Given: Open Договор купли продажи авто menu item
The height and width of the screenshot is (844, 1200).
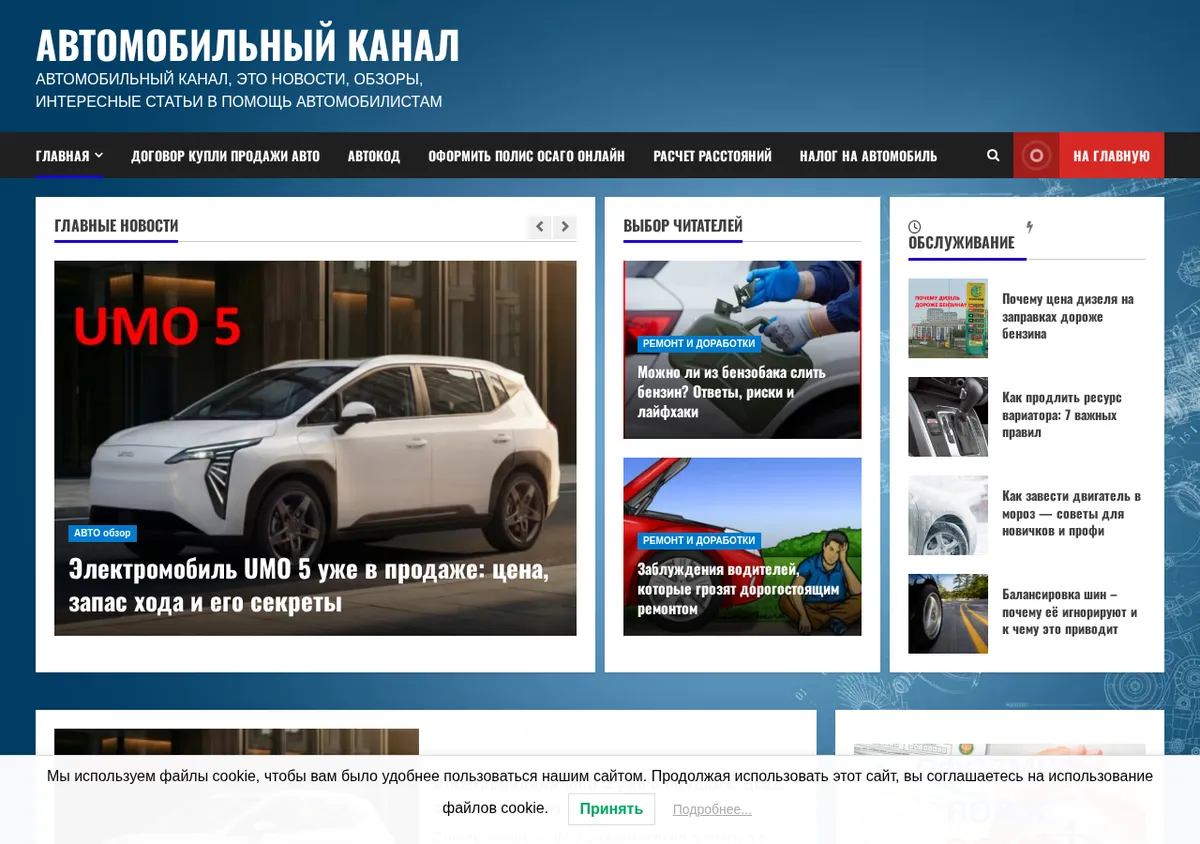Looking at the screenshot, I should pyautogui.click(x=225, y=156).
